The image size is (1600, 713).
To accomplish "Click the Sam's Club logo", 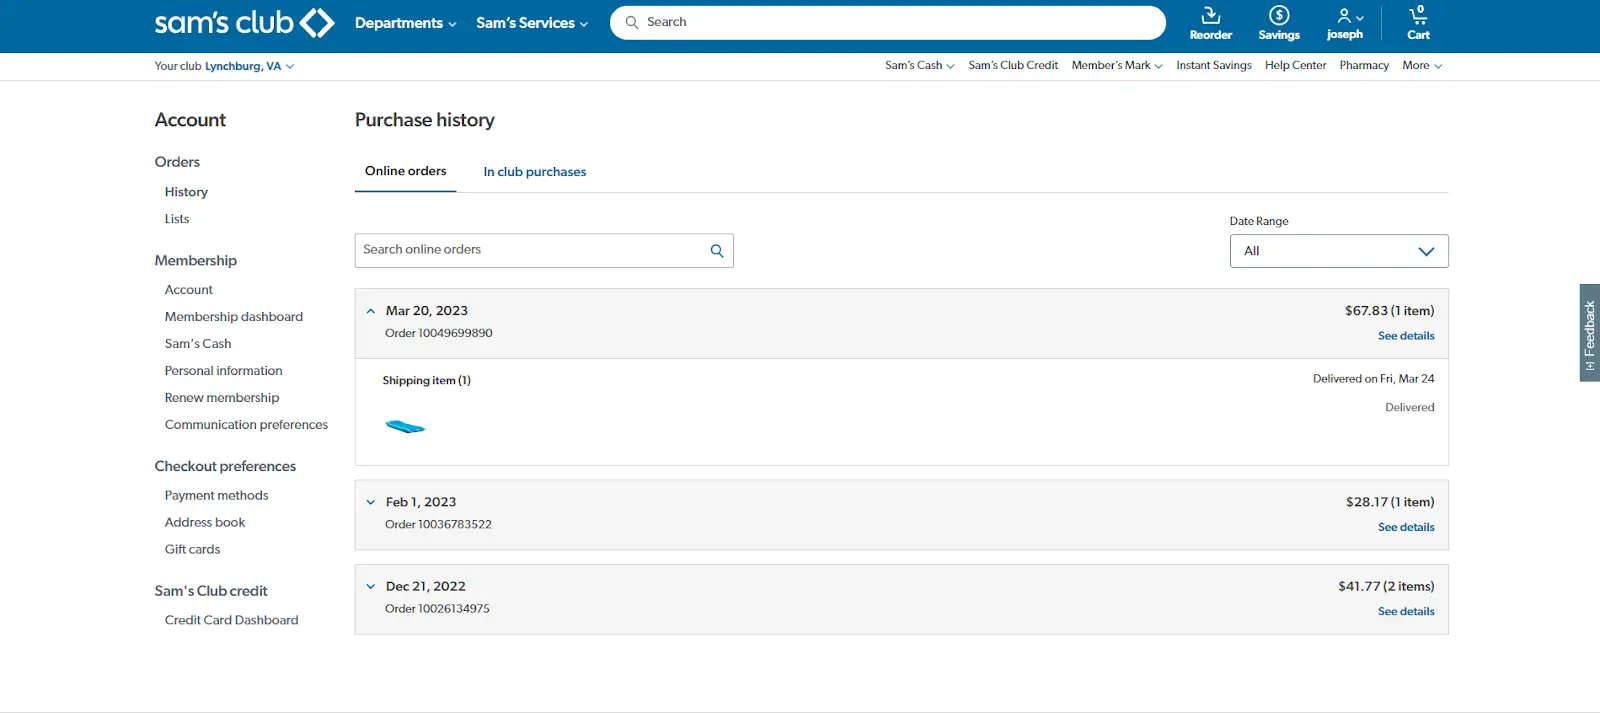I will (x=244, y=22).
